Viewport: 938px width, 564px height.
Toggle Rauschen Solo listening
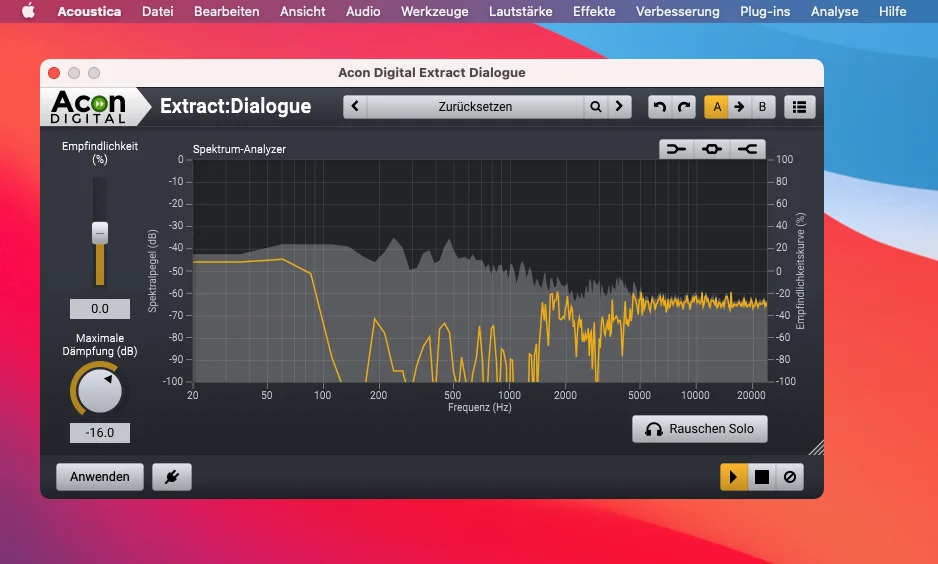pyautogui.click(x=699, y=429)
